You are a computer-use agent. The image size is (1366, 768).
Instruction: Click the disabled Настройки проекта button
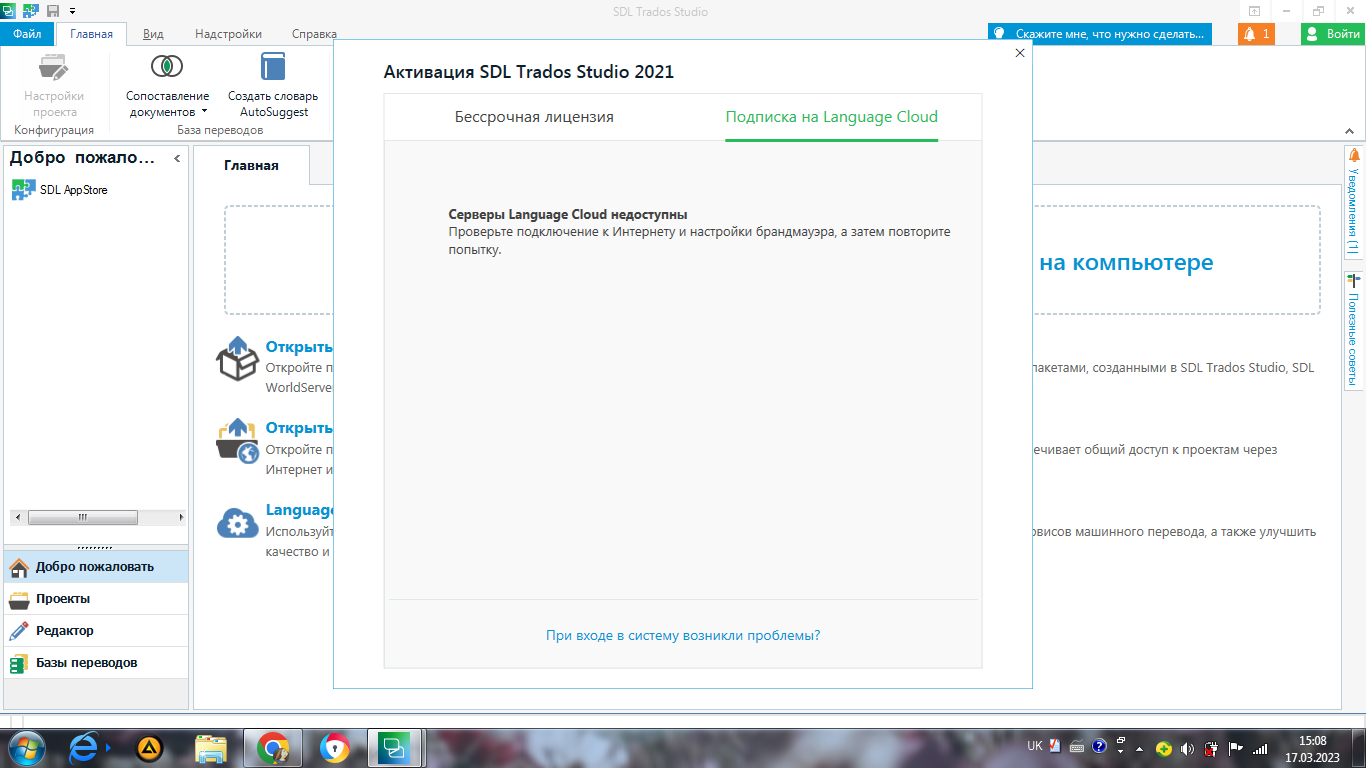coord(54,85)
